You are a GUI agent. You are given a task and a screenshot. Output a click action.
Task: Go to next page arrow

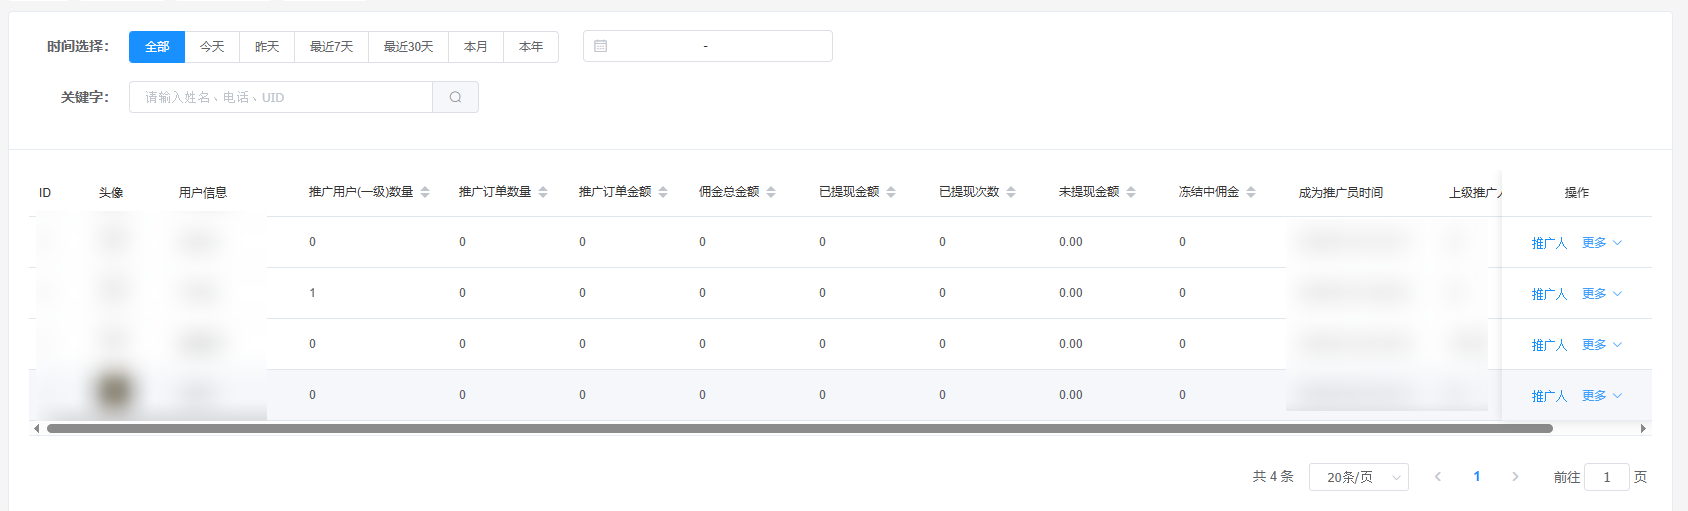point(1515,477)
